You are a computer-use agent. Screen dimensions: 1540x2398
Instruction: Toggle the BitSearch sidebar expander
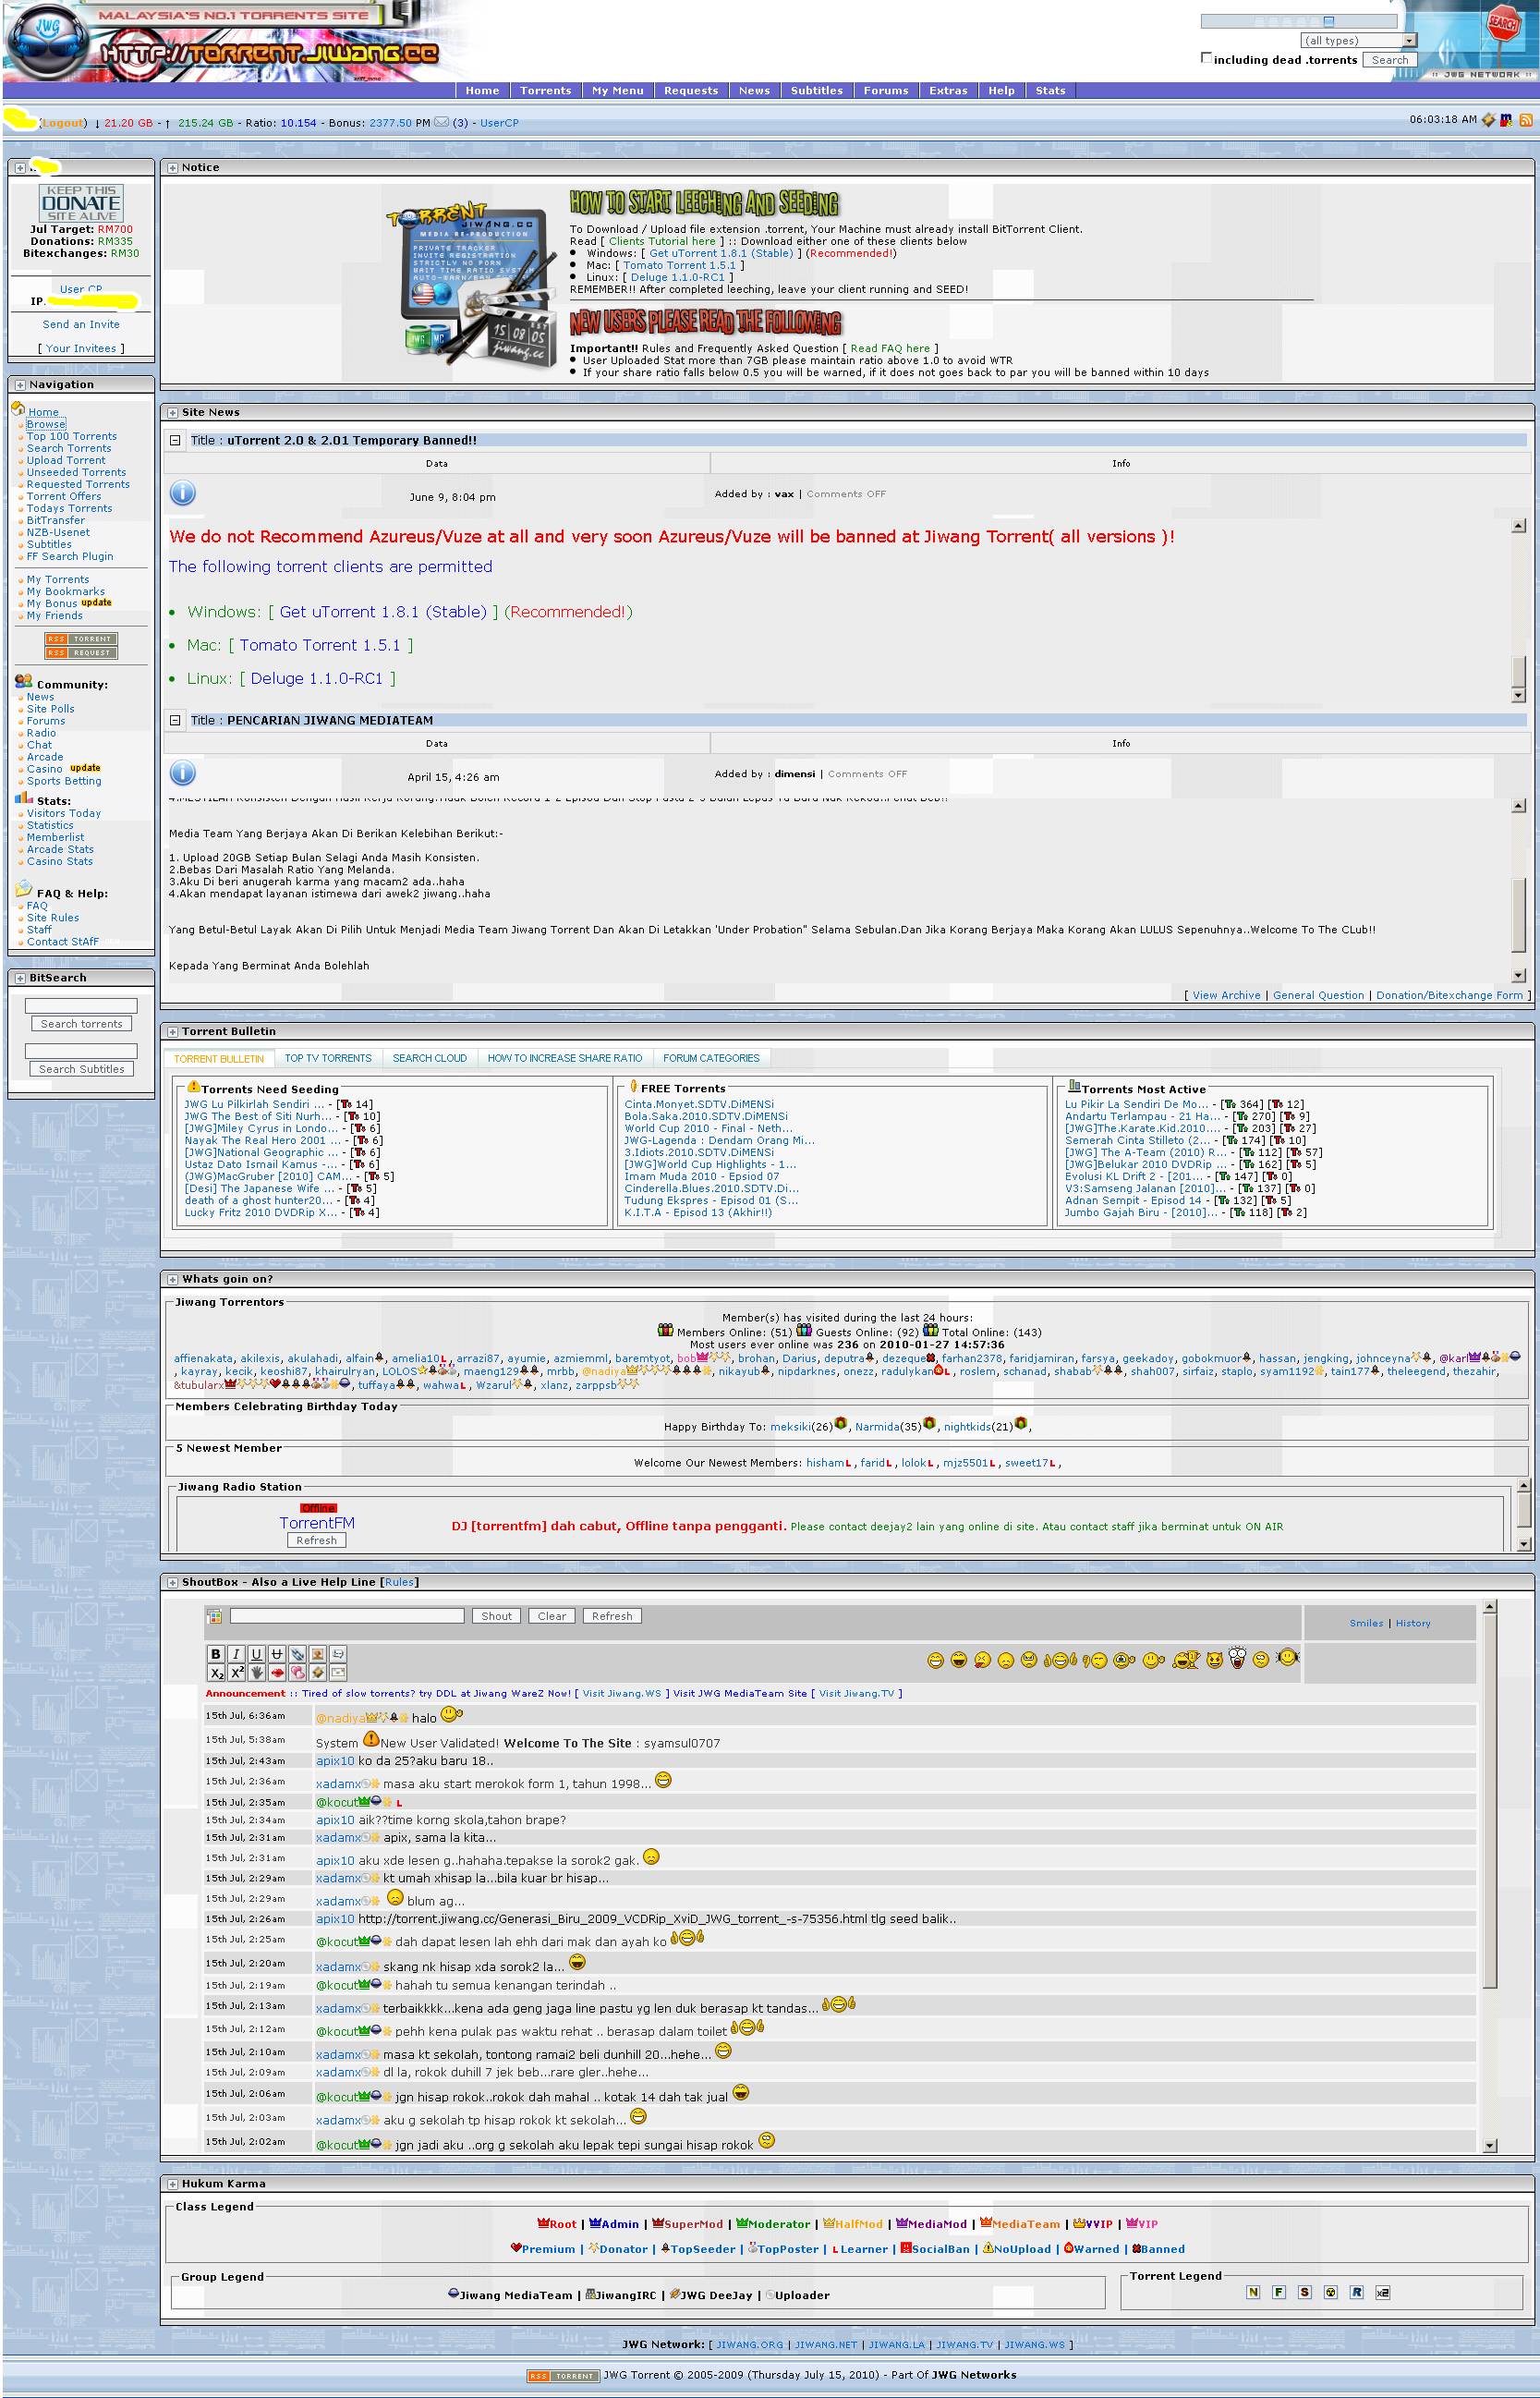(19, 978)
